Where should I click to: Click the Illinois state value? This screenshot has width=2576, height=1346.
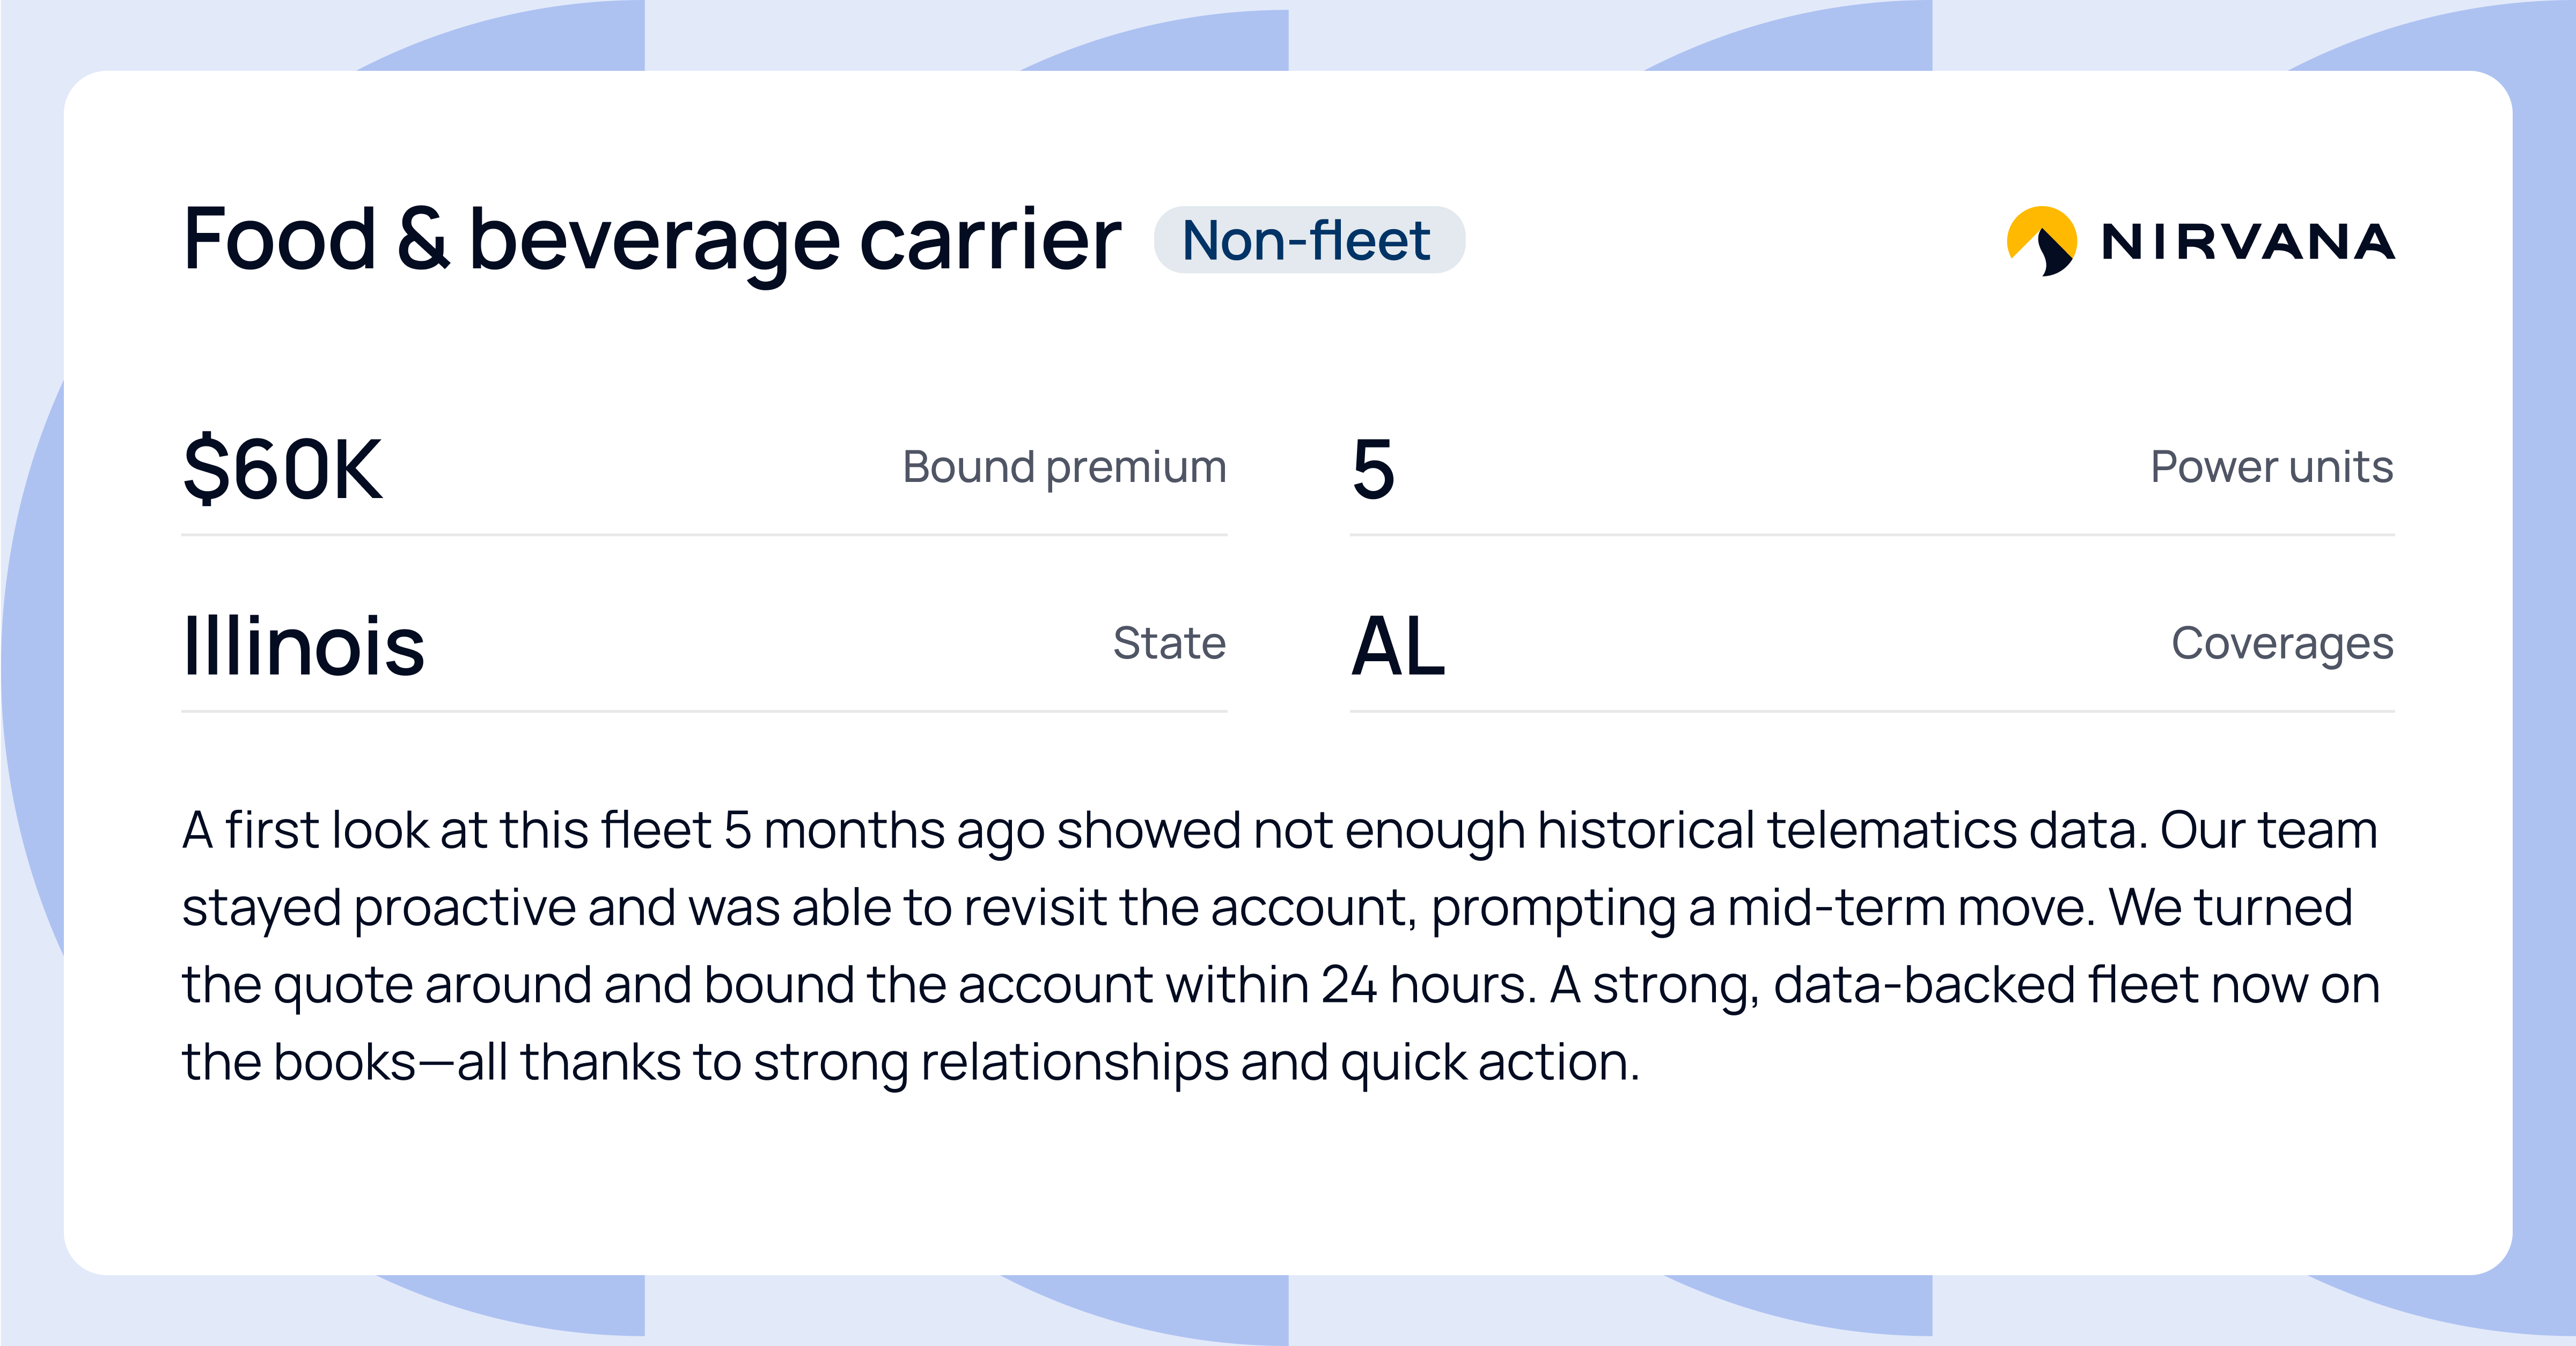point(303,646)
